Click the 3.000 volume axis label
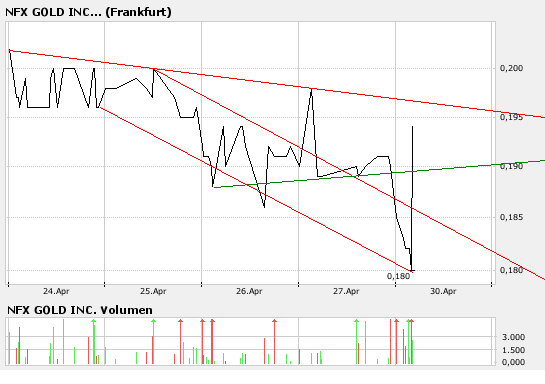This screenshot has height=384, width=545. (513, 337)
